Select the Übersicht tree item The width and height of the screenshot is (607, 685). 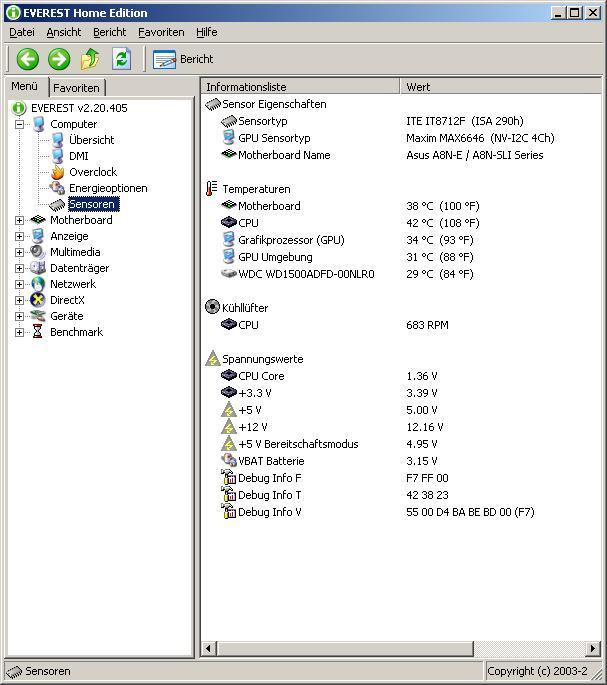pos(91,140)
